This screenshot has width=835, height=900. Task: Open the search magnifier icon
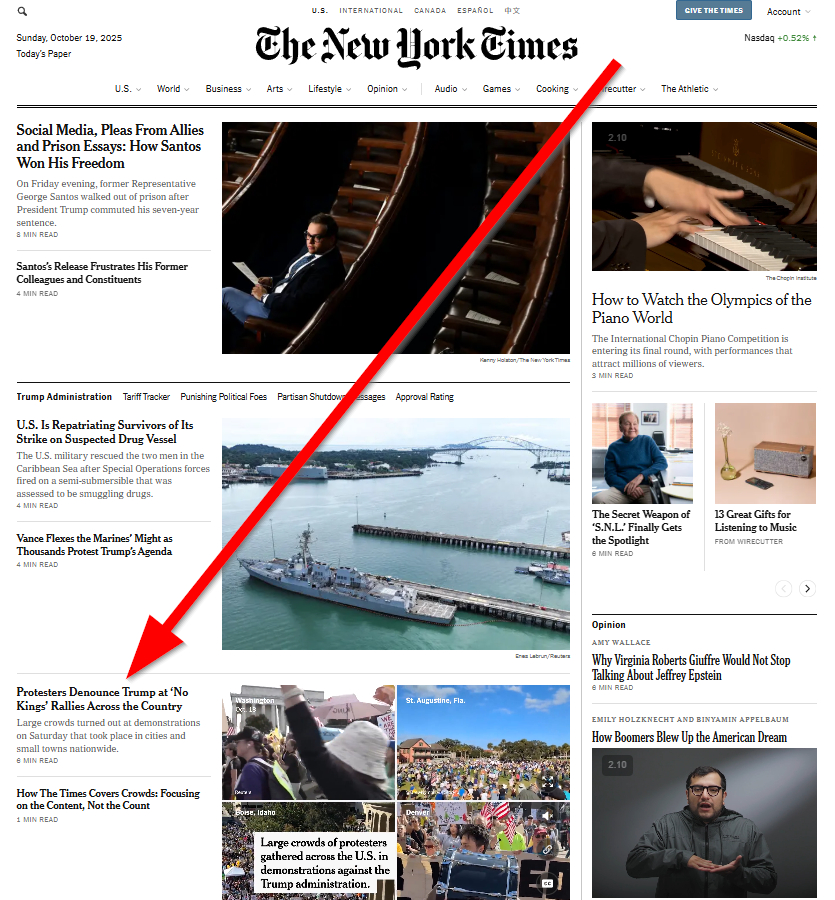[22, 11]
